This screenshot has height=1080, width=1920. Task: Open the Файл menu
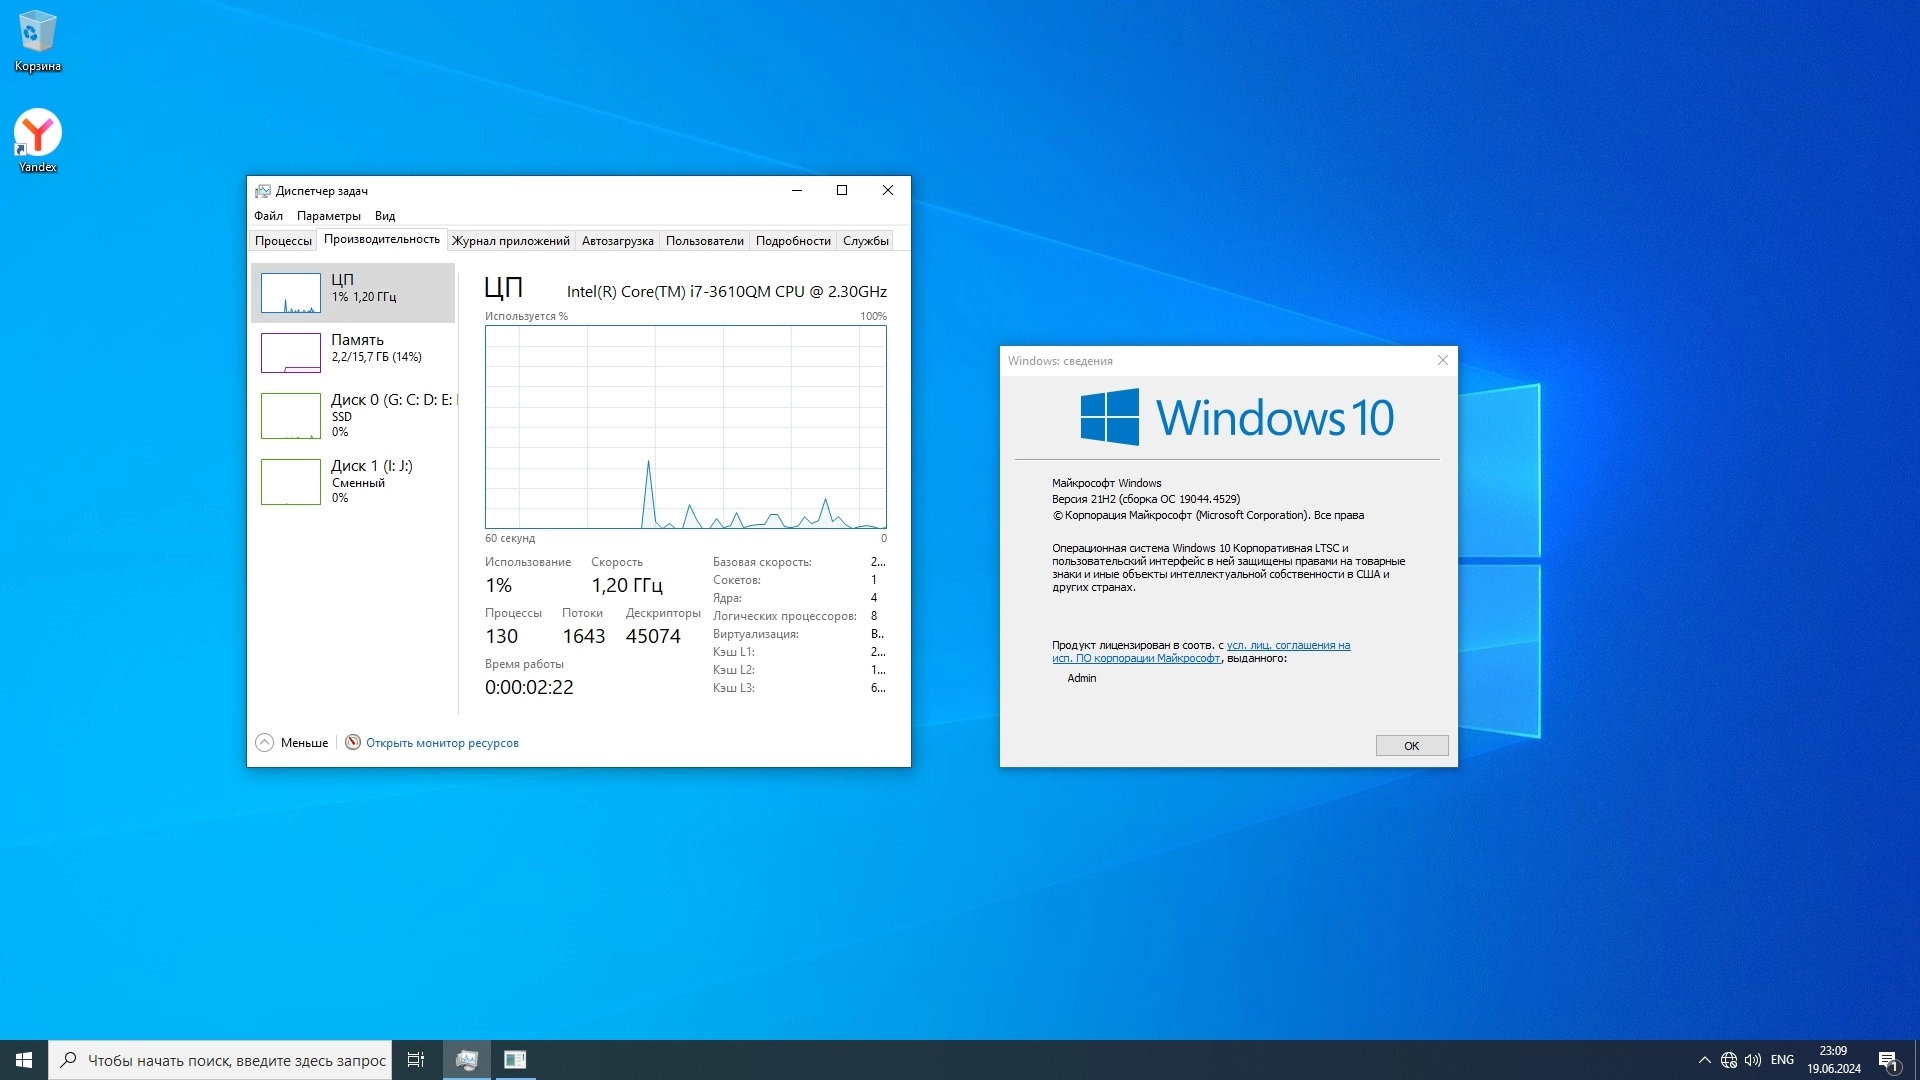tap(268, 216)
